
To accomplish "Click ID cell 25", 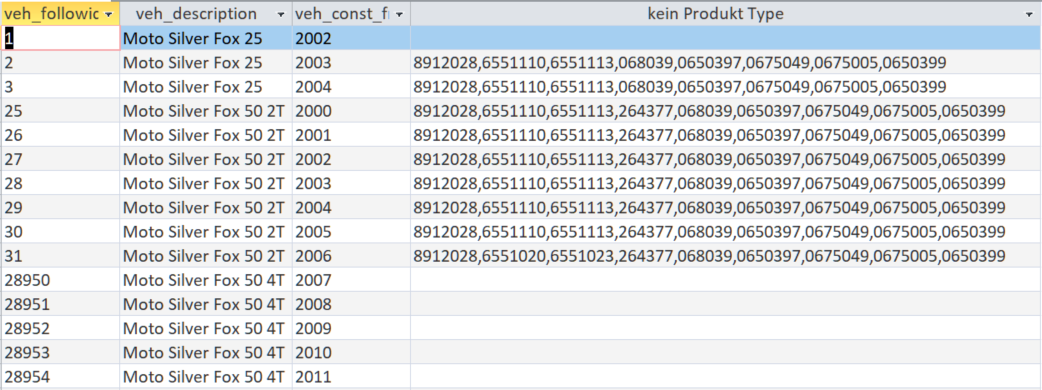I will coord(60,111).
